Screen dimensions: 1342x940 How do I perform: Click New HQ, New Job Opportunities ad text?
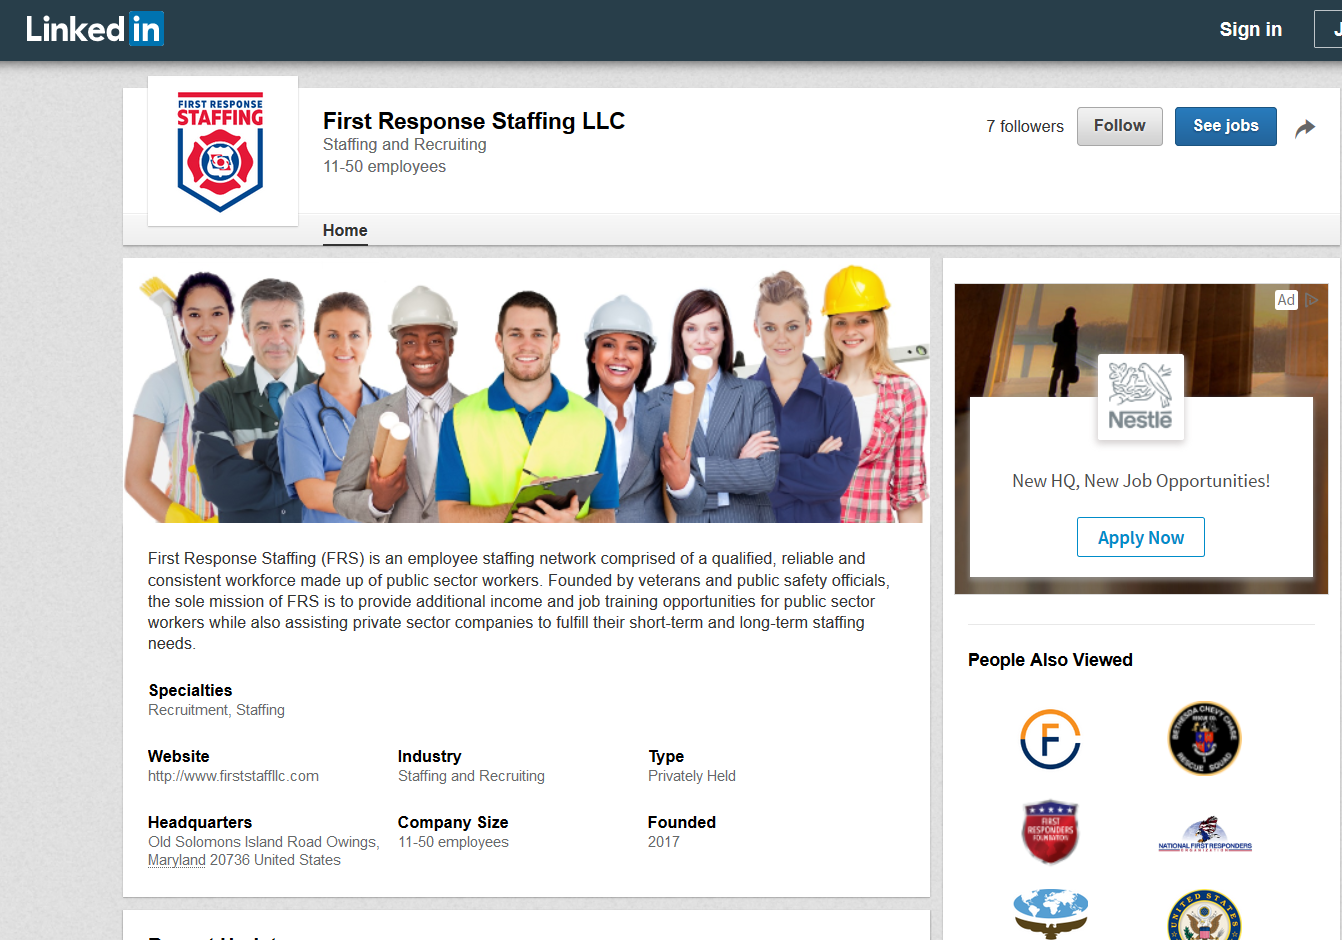coord(1141,481)
